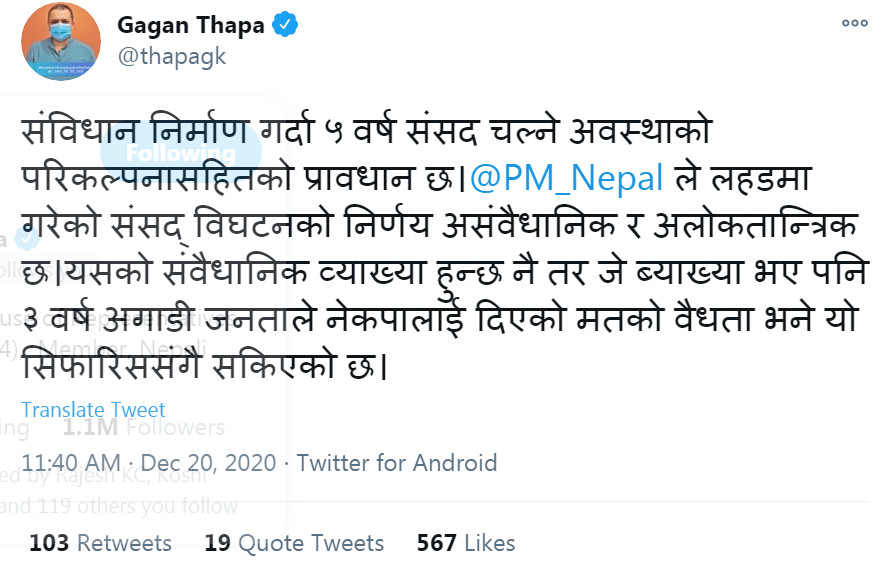Viewport: 892px width, 571px height.
Task: Open Gagan Thapa's profile via display name
Action: click(x=191, y=25)
